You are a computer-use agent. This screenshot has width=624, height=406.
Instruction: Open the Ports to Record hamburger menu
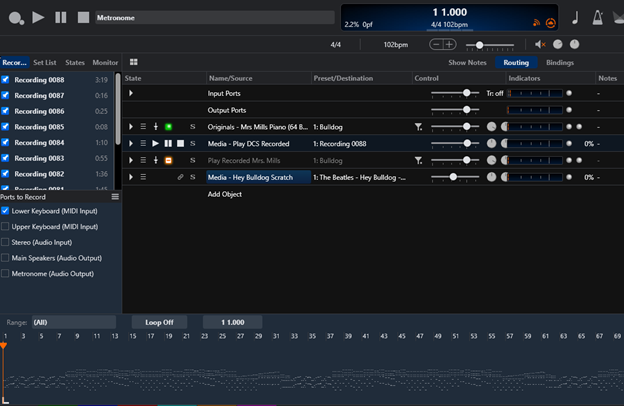click(x=115, y=197)
